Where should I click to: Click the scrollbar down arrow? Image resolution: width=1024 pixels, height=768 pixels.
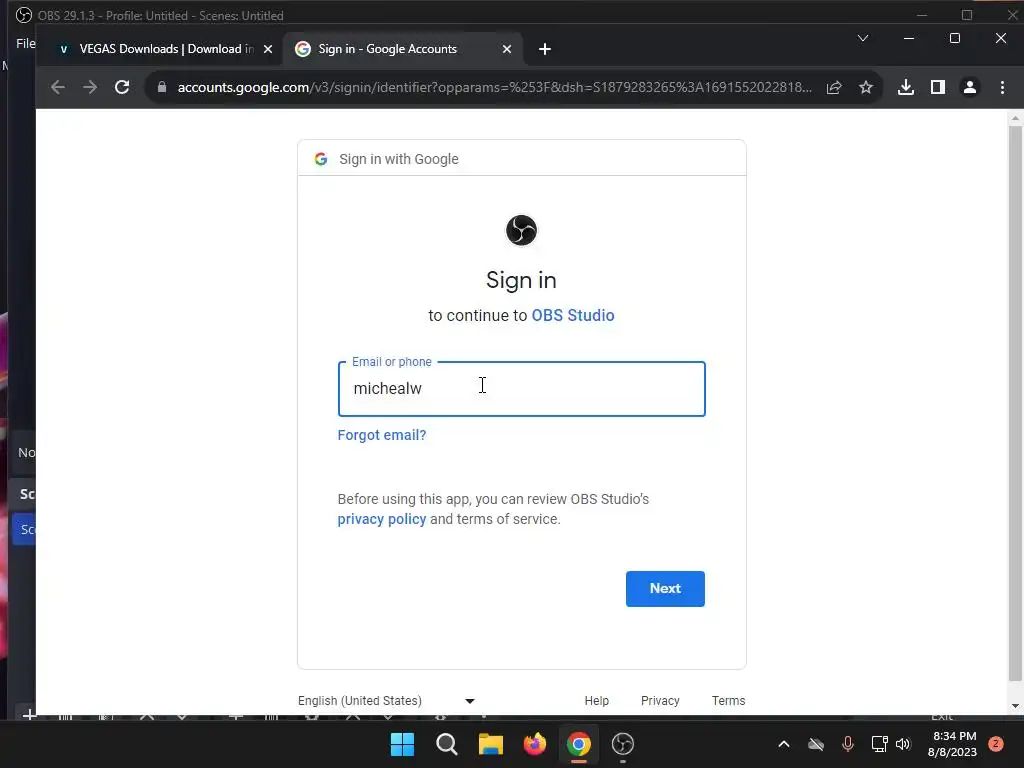click(x=1015, y=706)
